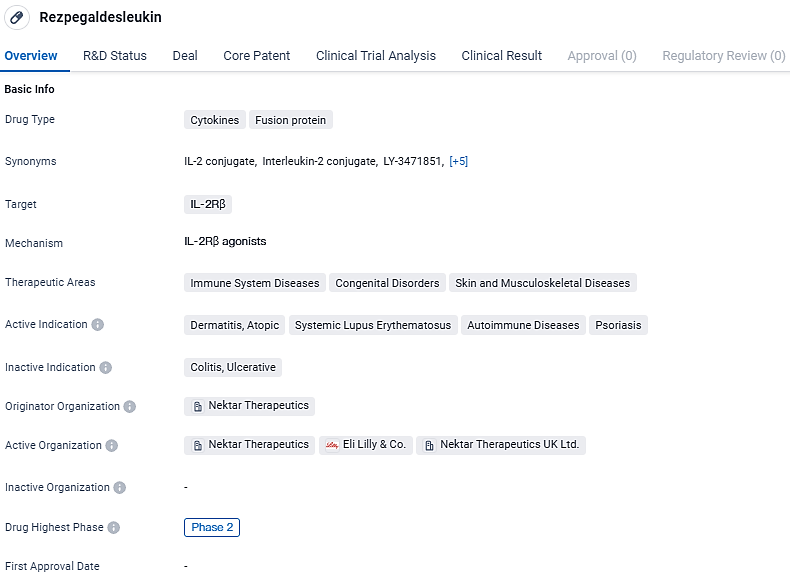
Task: Open the Clinical Trial Analysis tab
Action: (375, 56)
